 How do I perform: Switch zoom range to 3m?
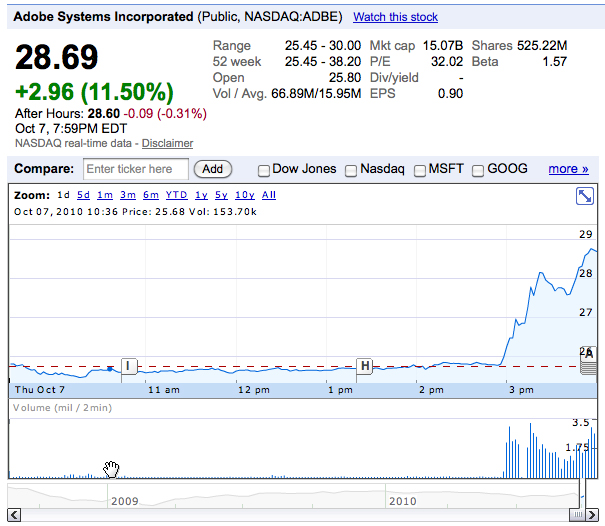(x=128, y=195)
